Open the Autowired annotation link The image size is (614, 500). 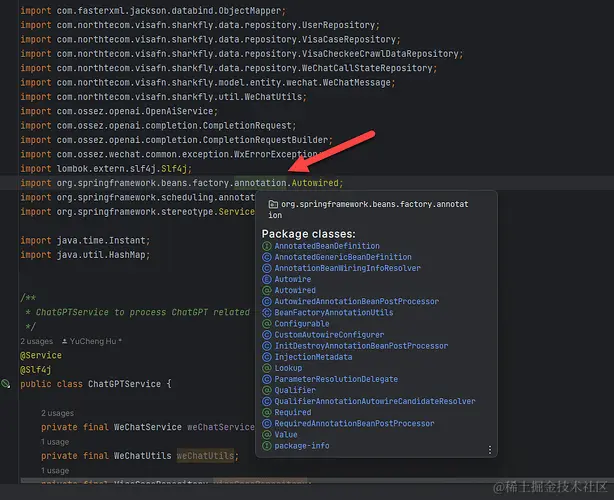(295, 290)
